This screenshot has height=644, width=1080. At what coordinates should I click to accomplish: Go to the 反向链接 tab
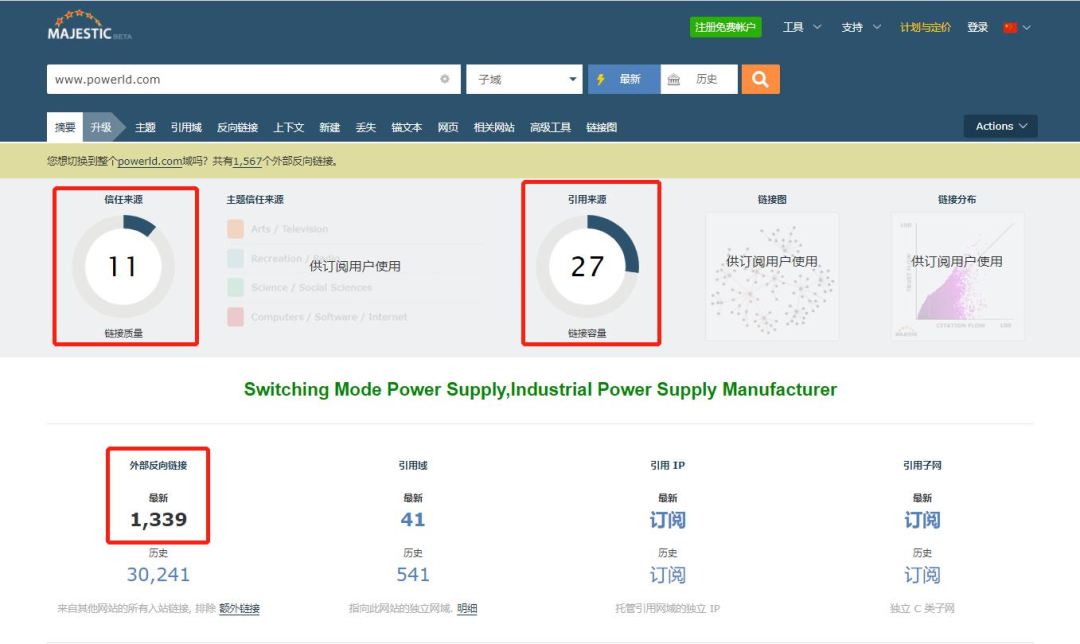[238, 127]
